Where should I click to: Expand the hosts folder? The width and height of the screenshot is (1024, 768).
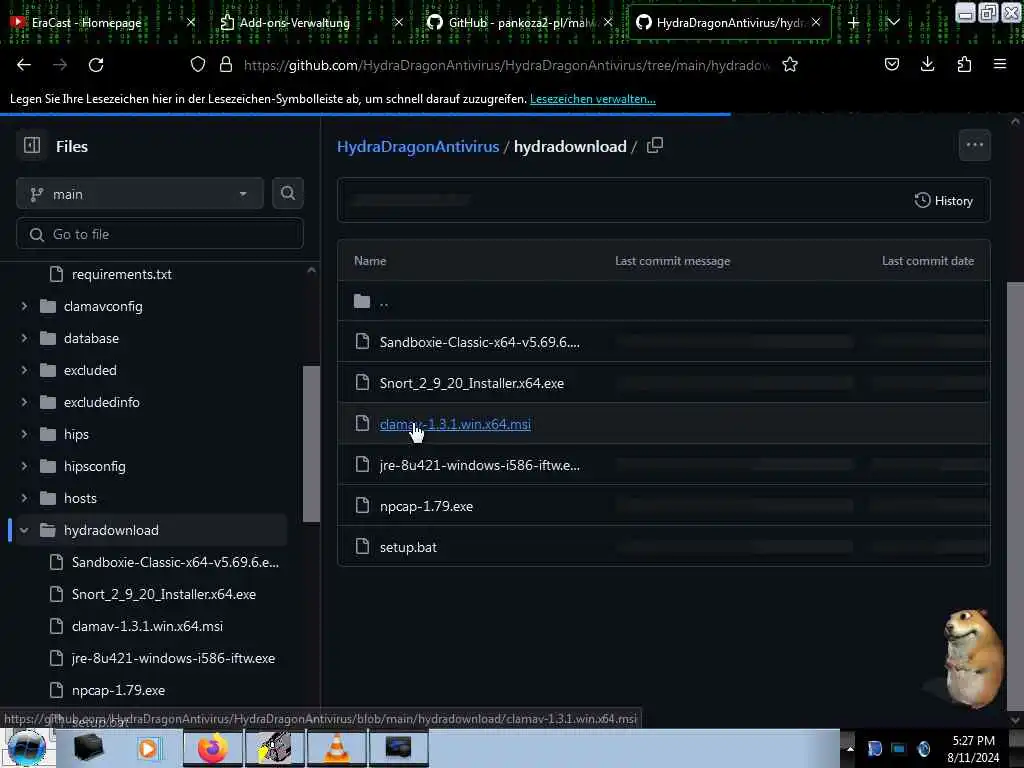[24, 498]
